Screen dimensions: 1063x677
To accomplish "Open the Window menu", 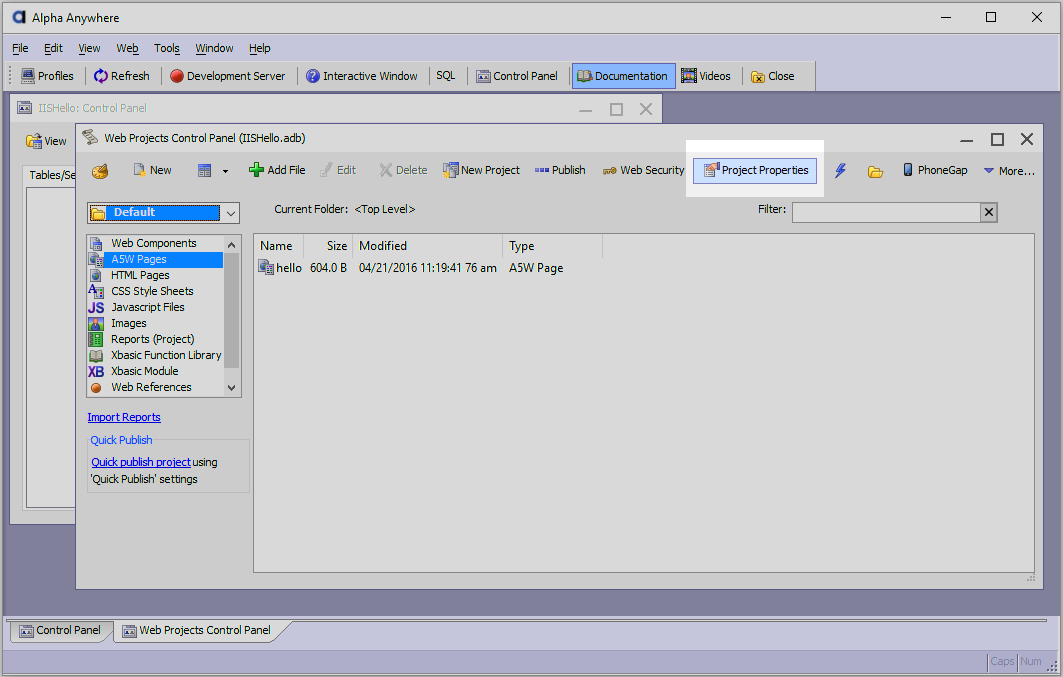I will click(x=214, y=48).
